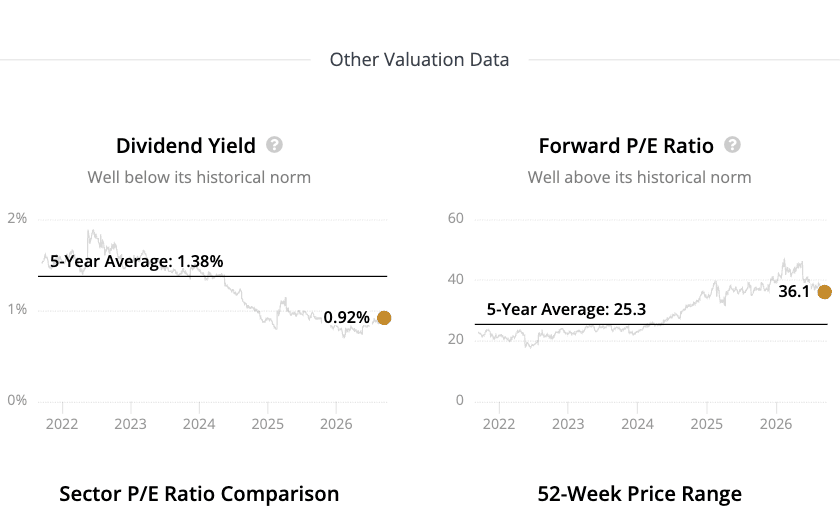
Task: Select the Dividend Yield heading
Action: click(186, 146)
